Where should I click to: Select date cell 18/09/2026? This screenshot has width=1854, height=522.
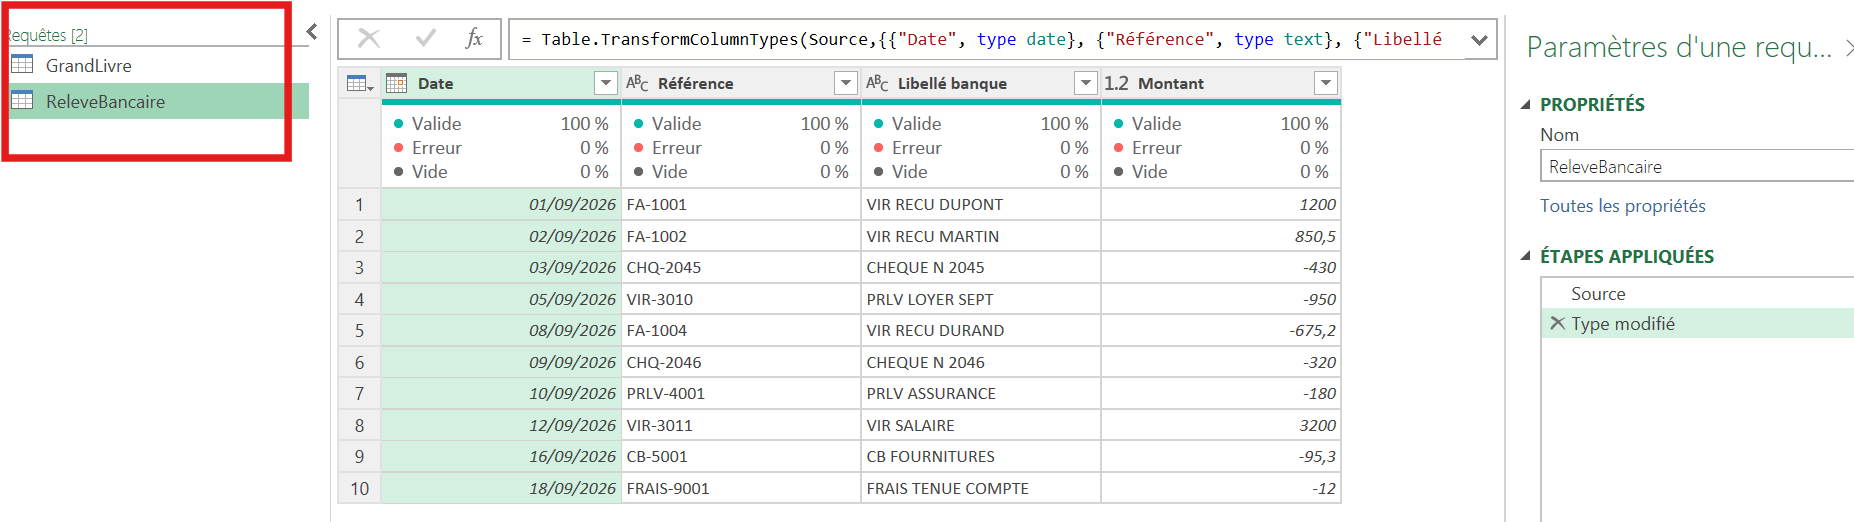point(501,488)
